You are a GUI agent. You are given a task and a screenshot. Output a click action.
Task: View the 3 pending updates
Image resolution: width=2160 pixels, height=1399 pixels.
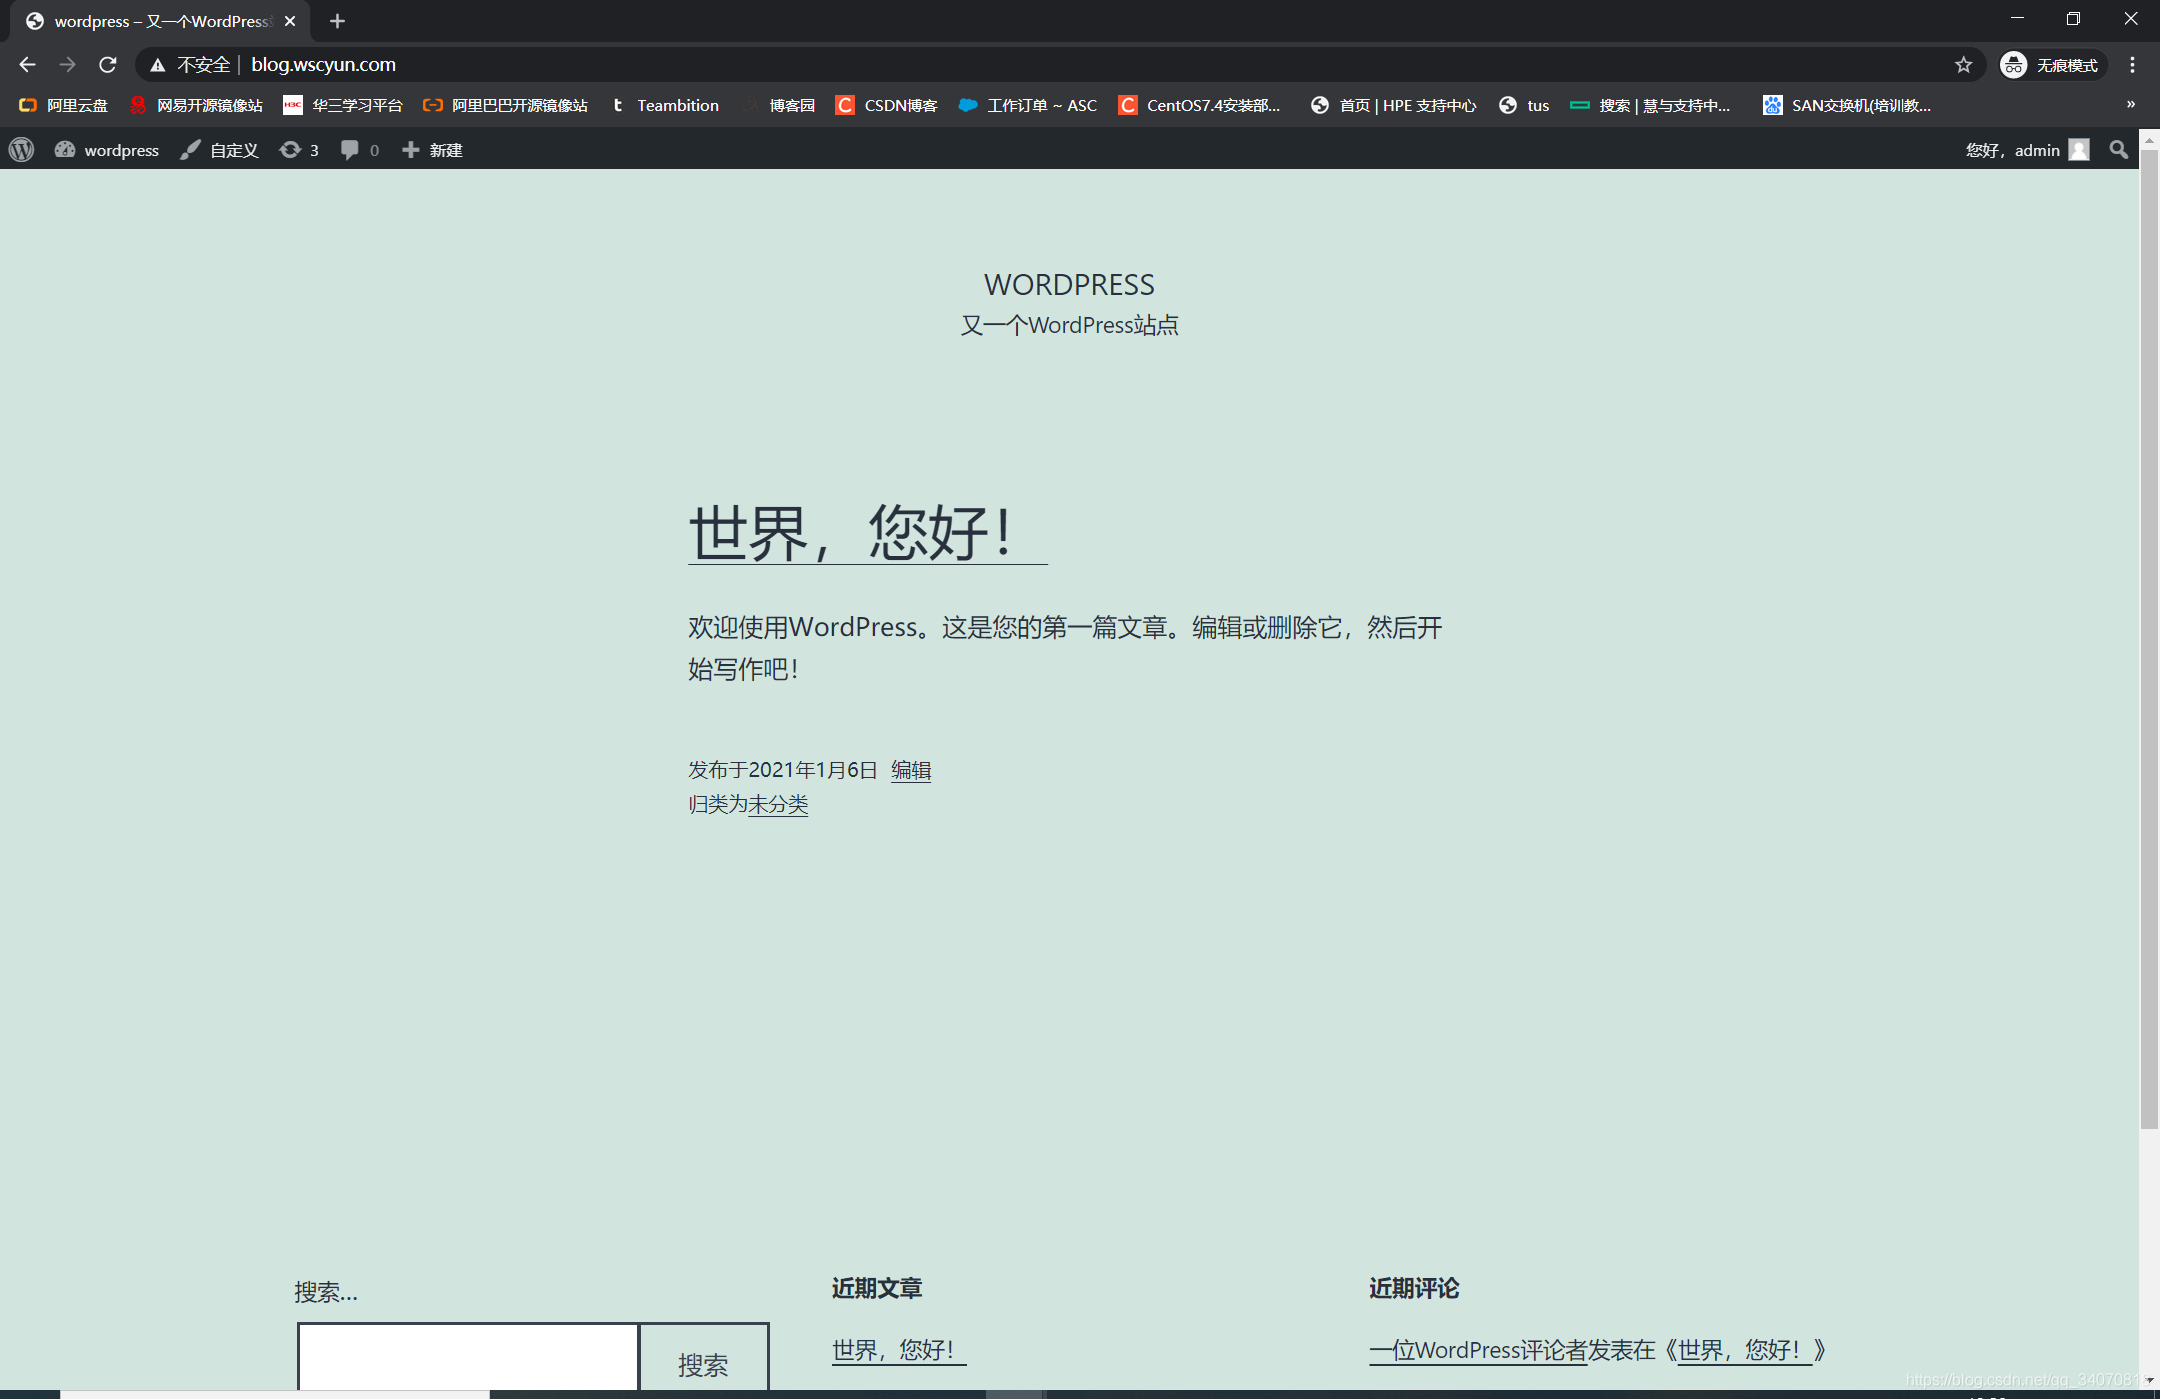(299, 150)
